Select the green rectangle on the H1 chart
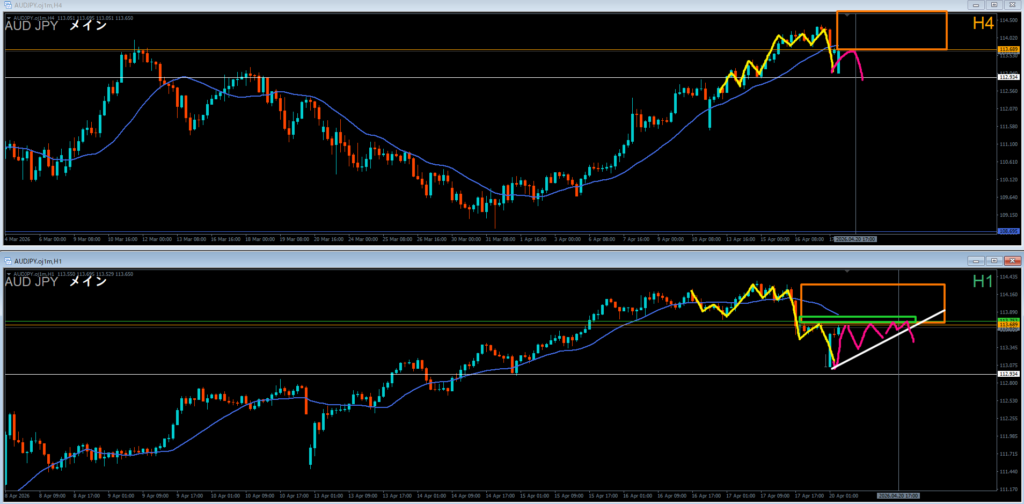Viewport: 1024px width, 504px height. 857,318
